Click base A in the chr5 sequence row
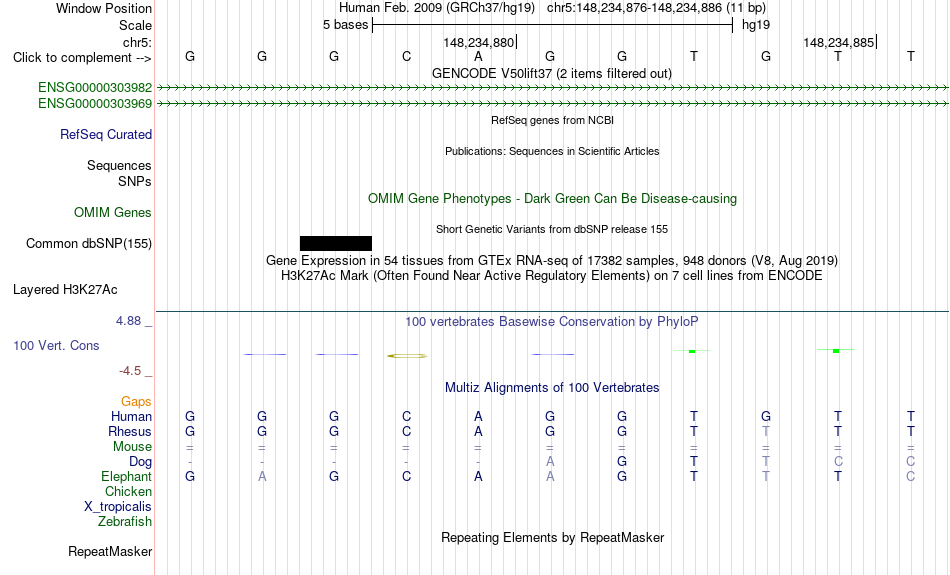The width and height of the screenshot is (950, 575). coord(478,56)
